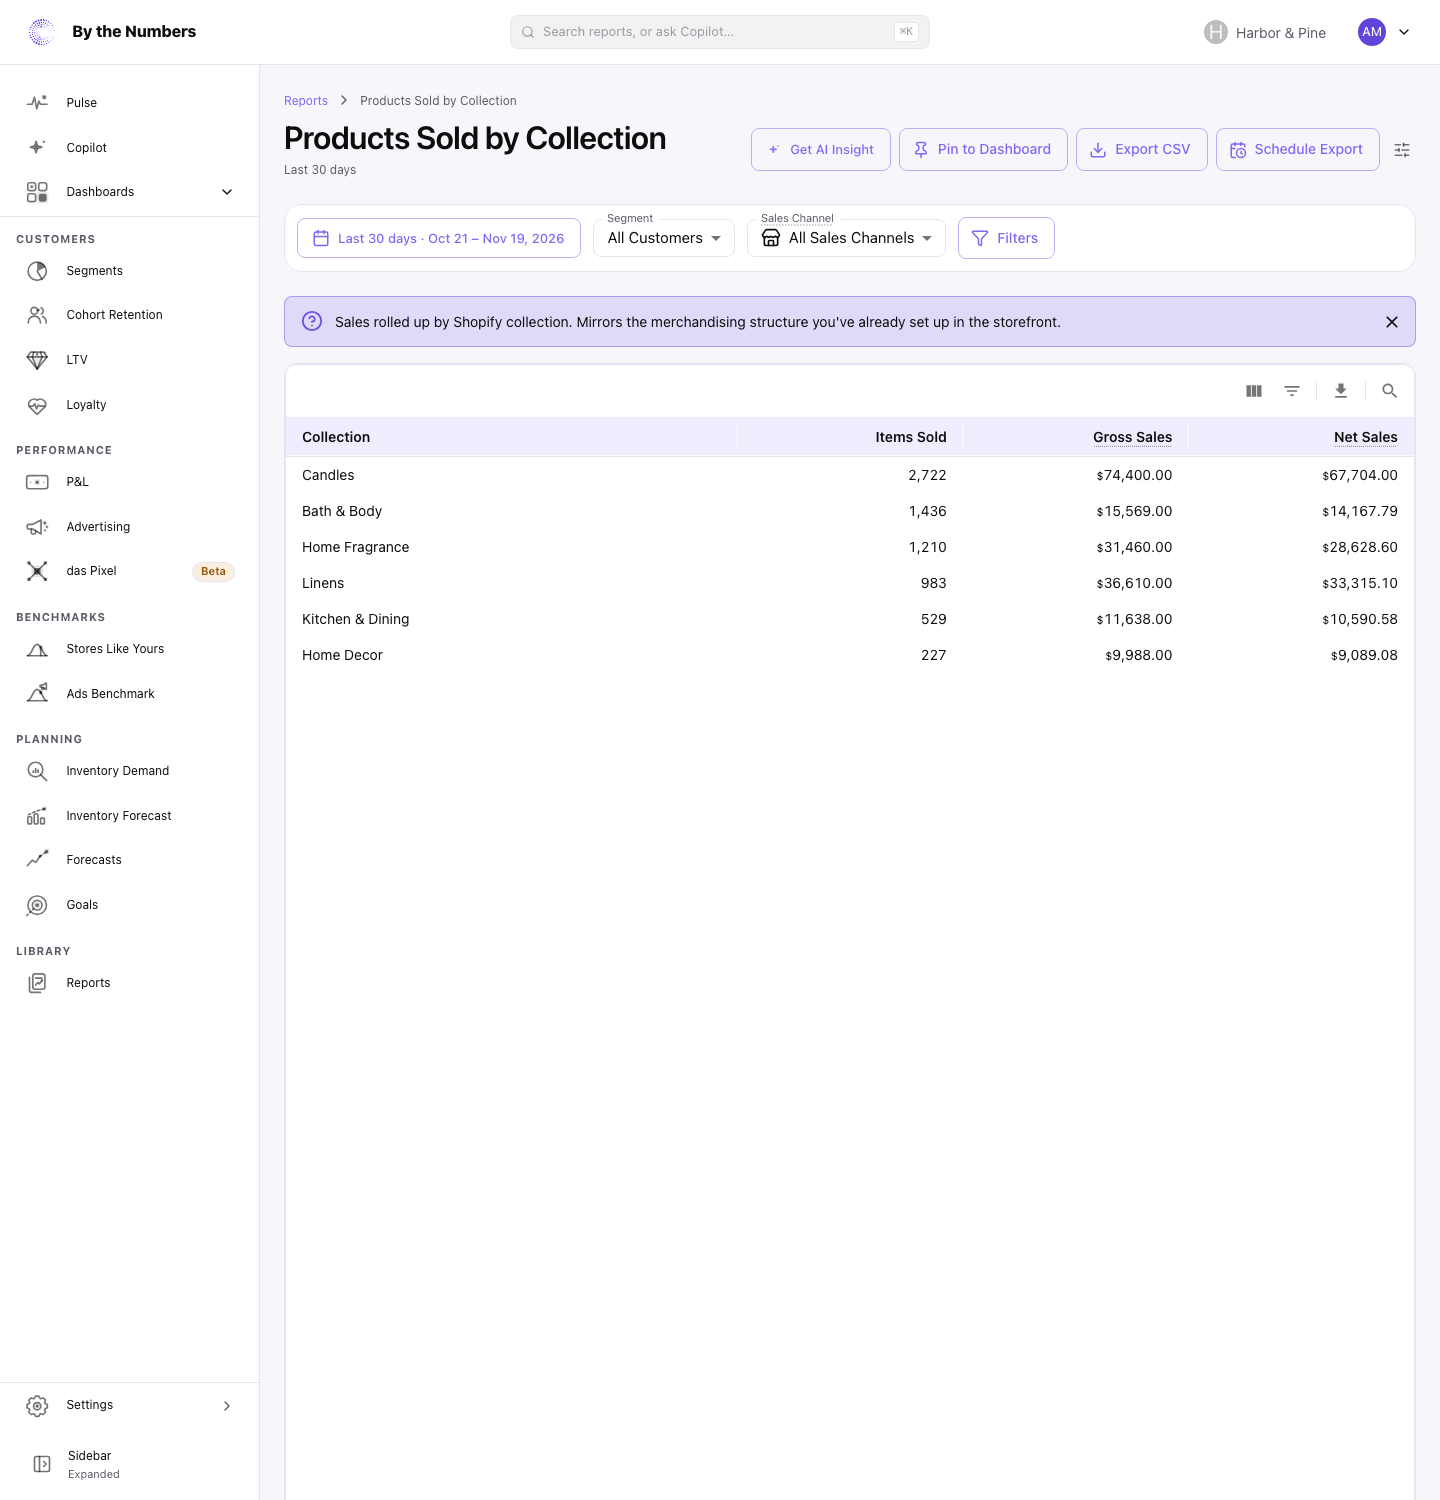The width and height of the screenshot is (1440, 1500).
Task: Open Copilot in the sidebar
Action: (x=130, y=148)
